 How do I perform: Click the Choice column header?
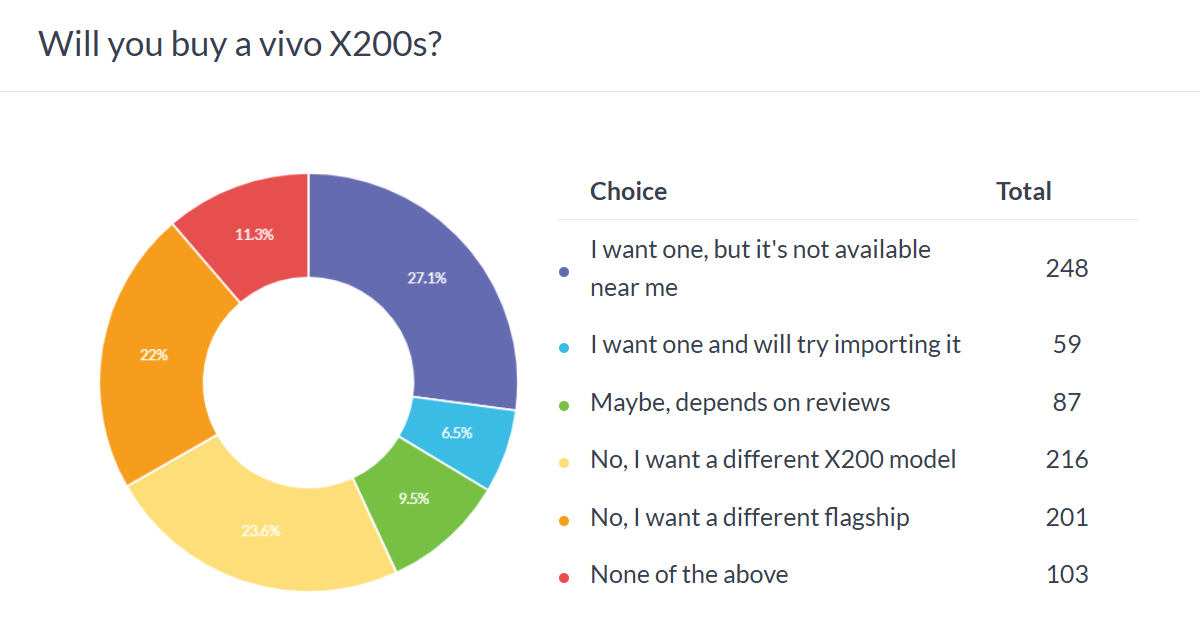(628, 191)
